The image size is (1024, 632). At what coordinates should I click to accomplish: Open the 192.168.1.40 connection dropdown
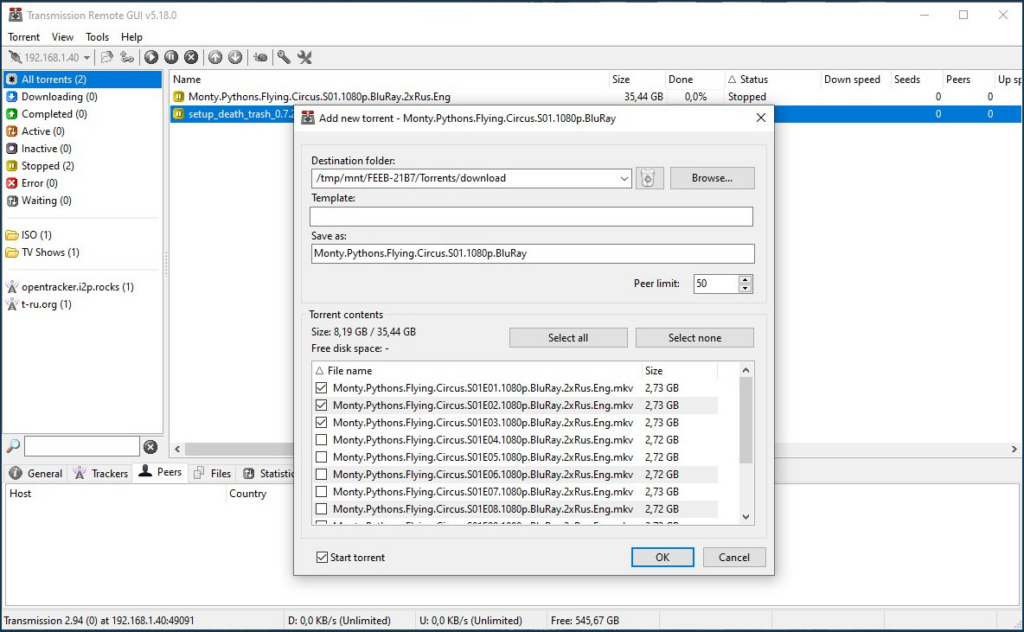(x=87, y=58)
